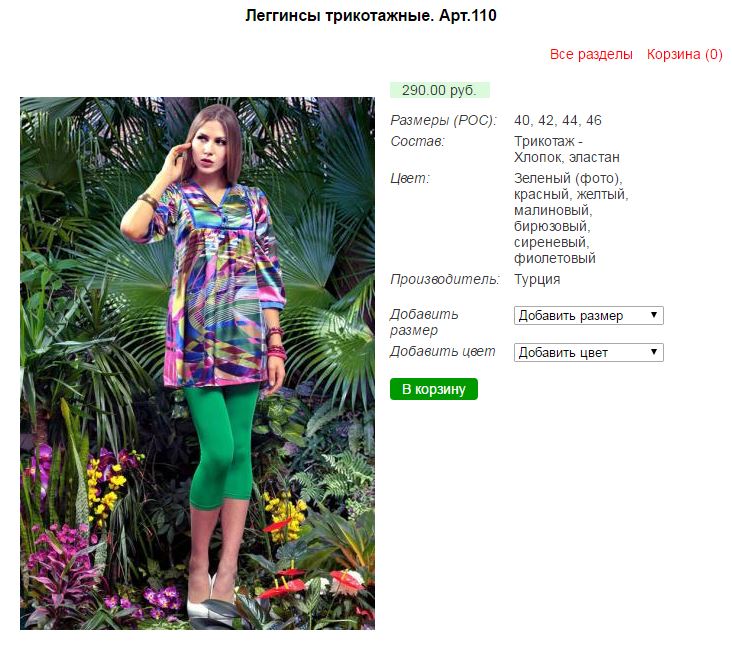Open the "Добавить цвет" select box
Screen dimensions: 732x652
point(588,352)
